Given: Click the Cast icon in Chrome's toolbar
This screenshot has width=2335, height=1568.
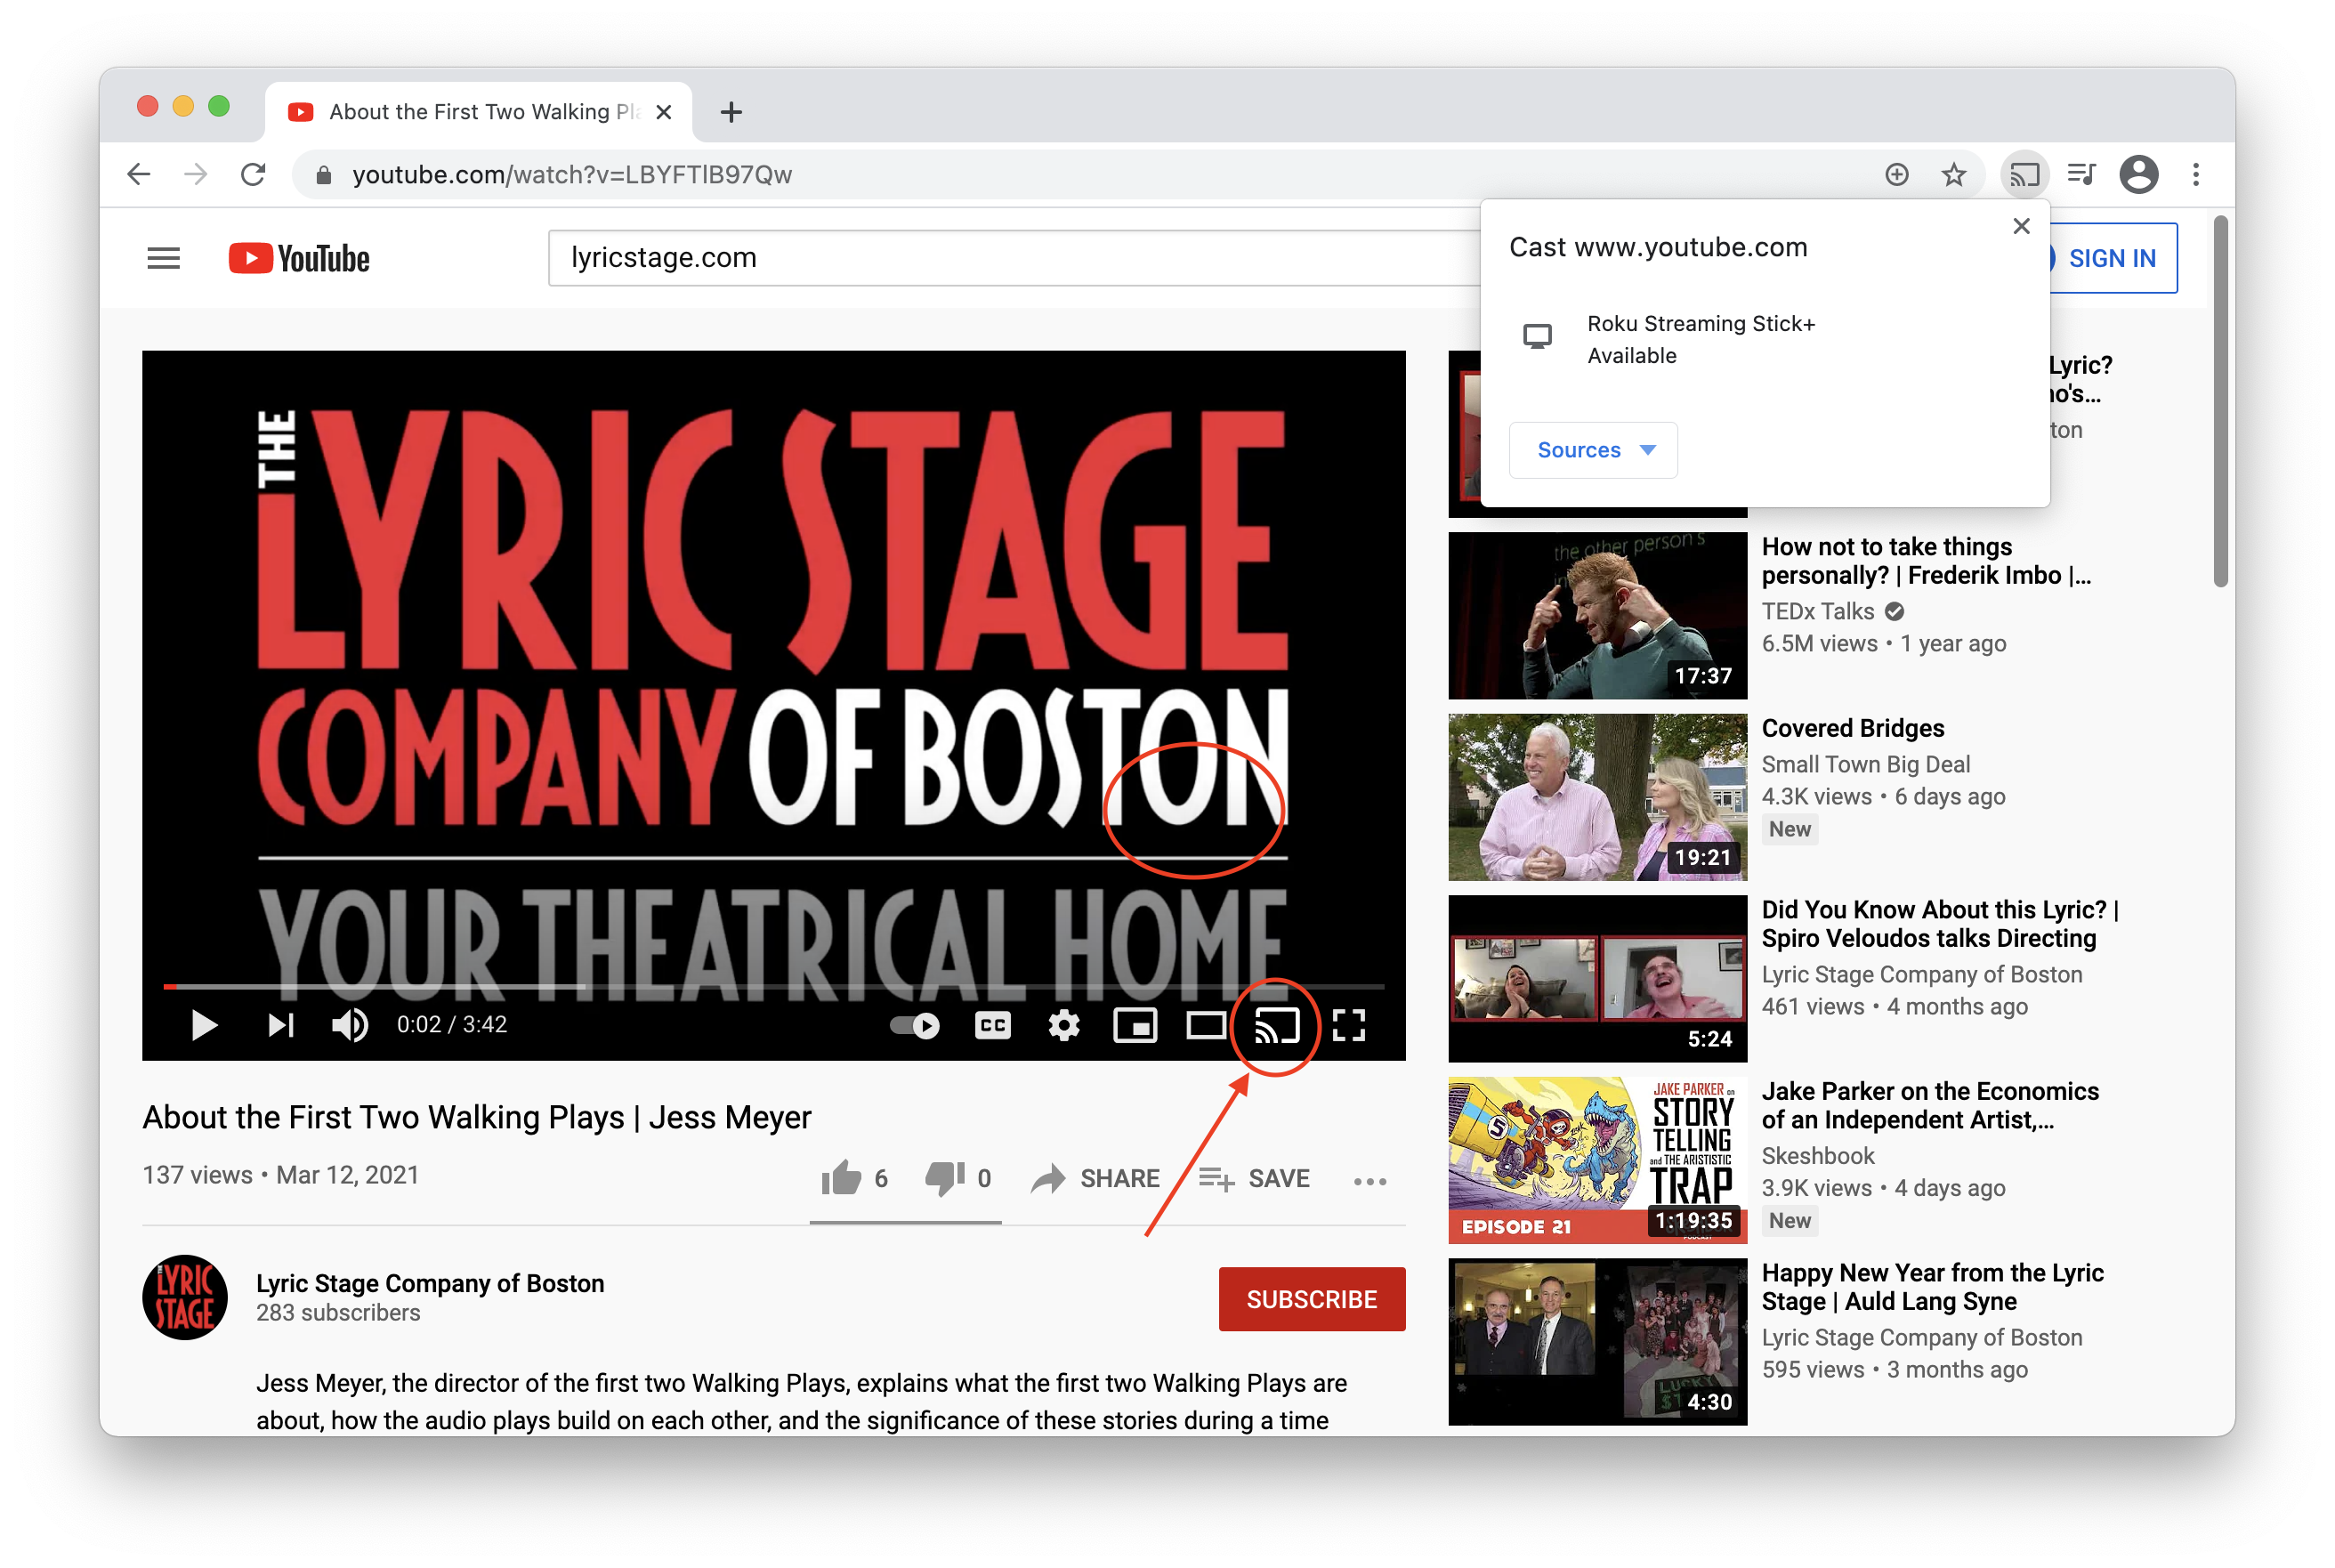Looking at the screenshot, I should coord(2024,174).
